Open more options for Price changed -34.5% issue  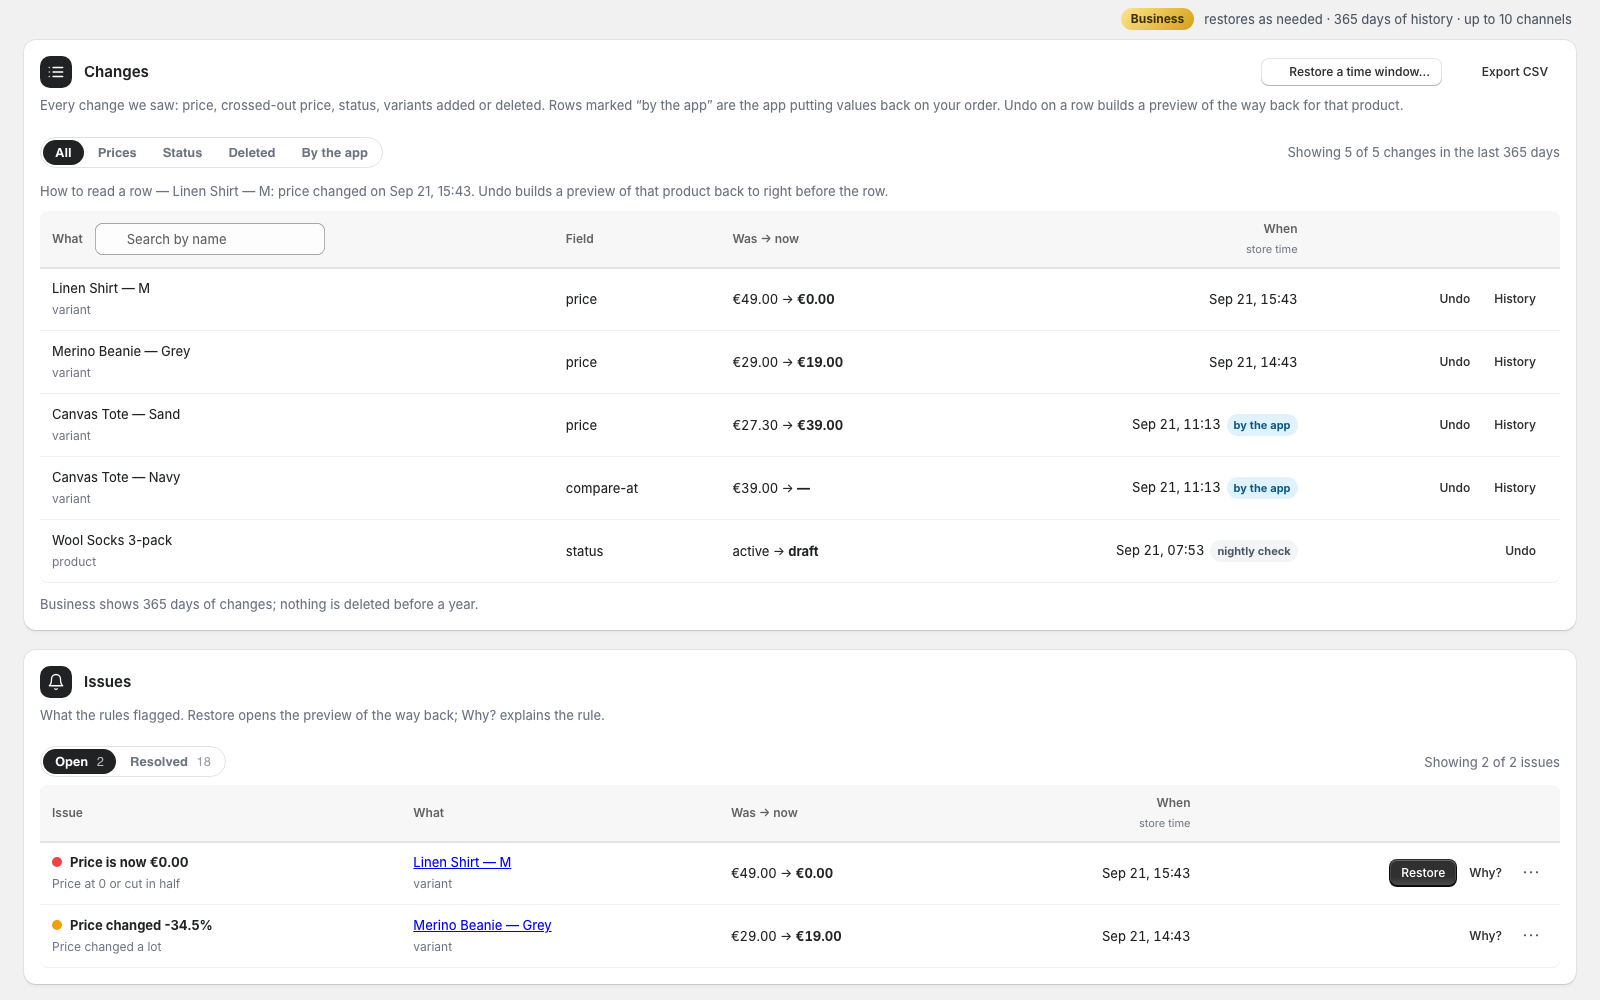(x=1531, y=936)
